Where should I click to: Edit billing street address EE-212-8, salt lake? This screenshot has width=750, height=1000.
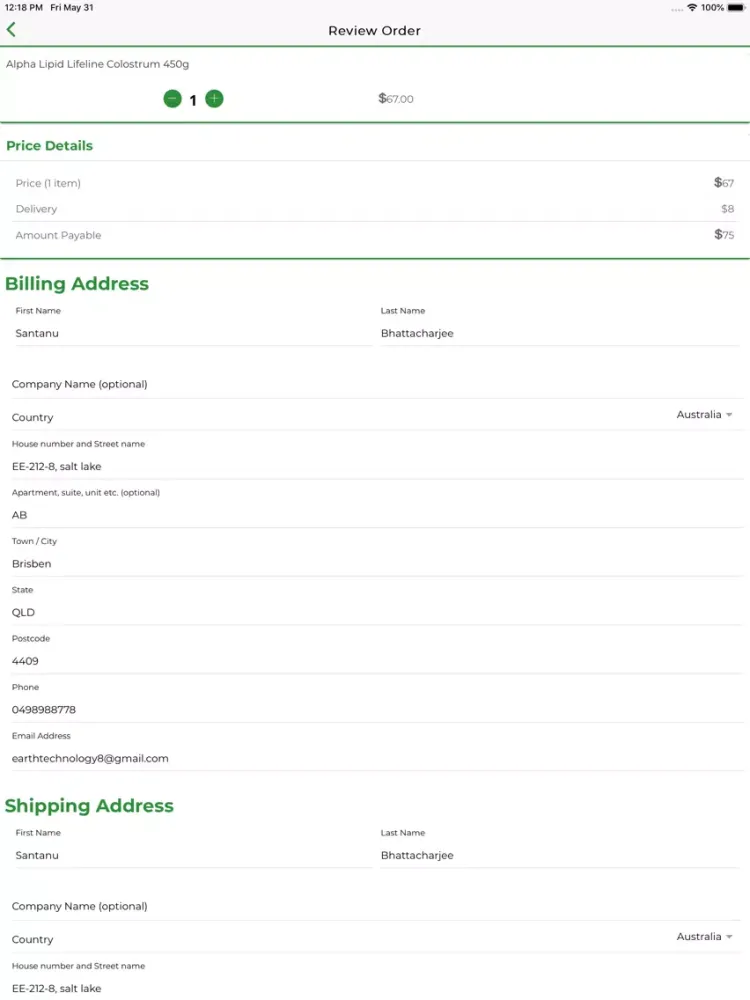[x=375, y=466]
